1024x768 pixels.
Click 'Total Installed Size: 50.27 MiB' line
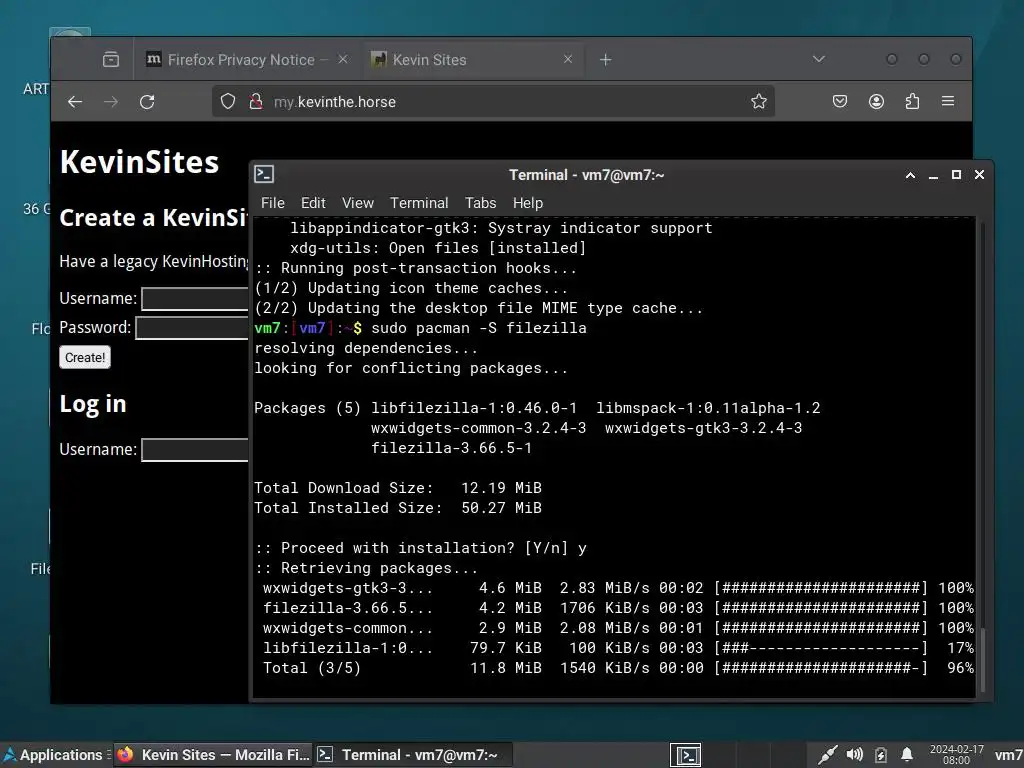click(x=398, y=508)
